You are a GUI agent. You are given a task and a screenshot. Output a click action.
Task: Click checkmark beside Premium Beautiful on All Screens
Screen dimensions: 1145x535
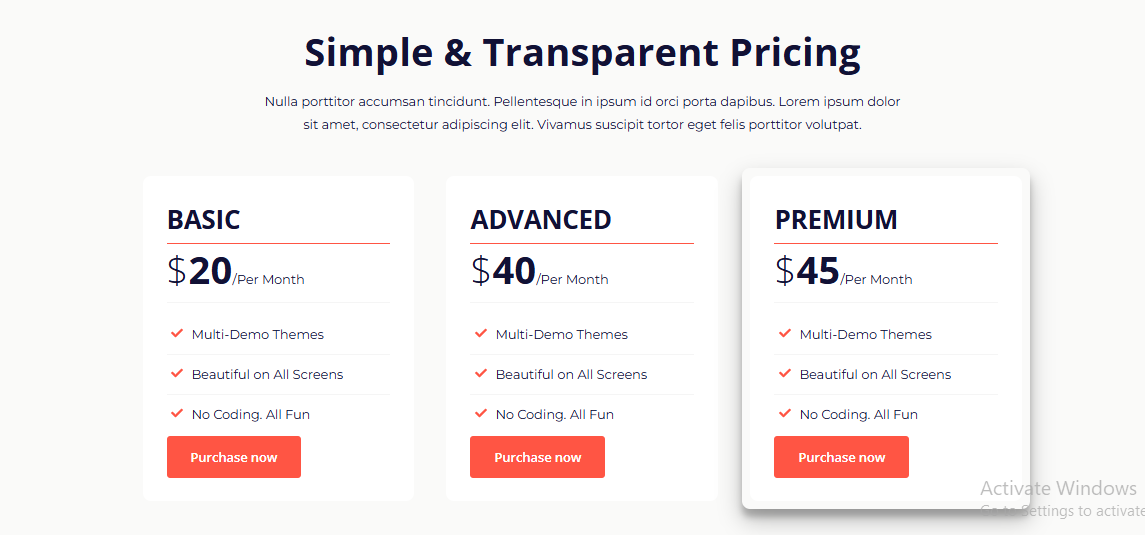coord(785,373)
